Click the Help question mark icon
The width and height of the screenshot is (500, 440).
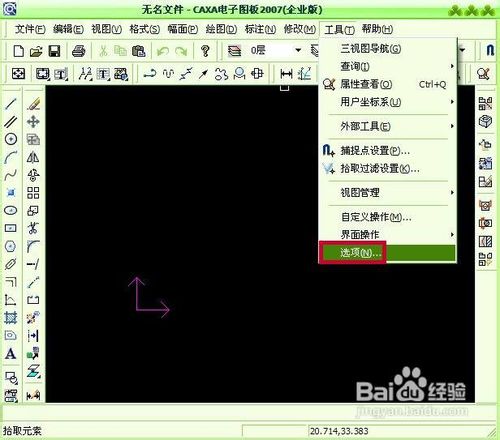[x=205, y=51]
